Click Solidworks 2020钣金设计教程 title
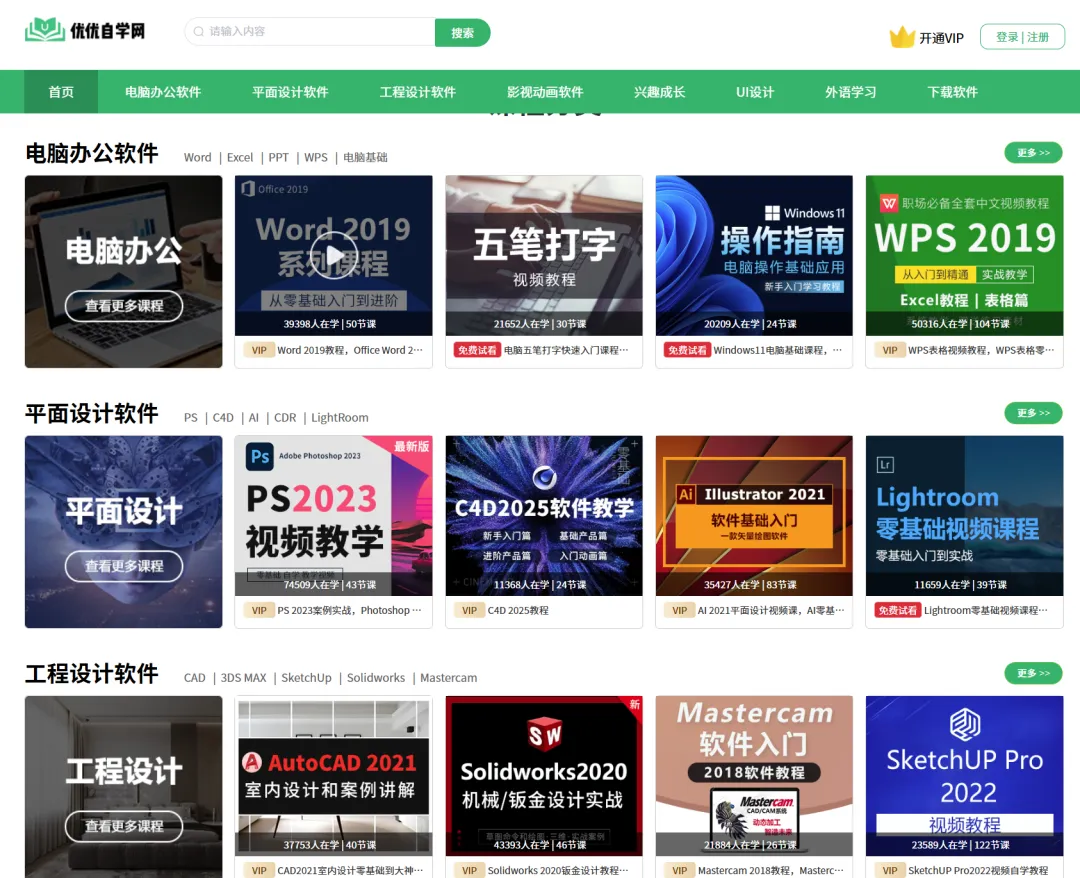Viewport: 1080px width, 878px height. [558, 870]
